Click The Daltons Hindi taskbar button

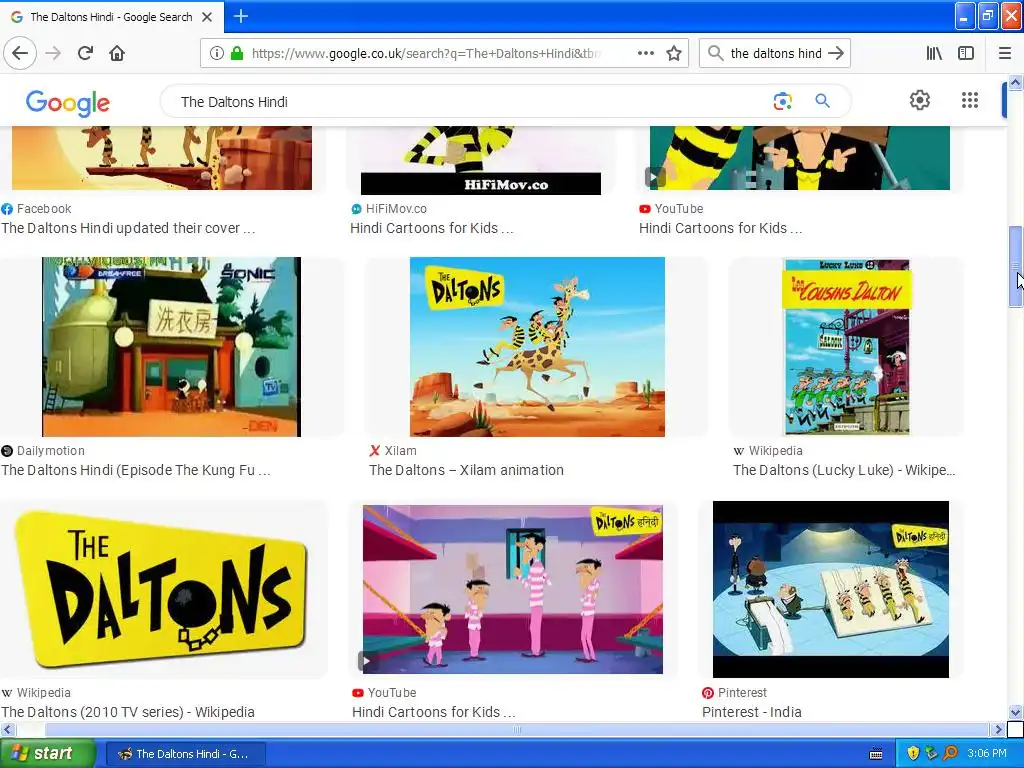184,754
